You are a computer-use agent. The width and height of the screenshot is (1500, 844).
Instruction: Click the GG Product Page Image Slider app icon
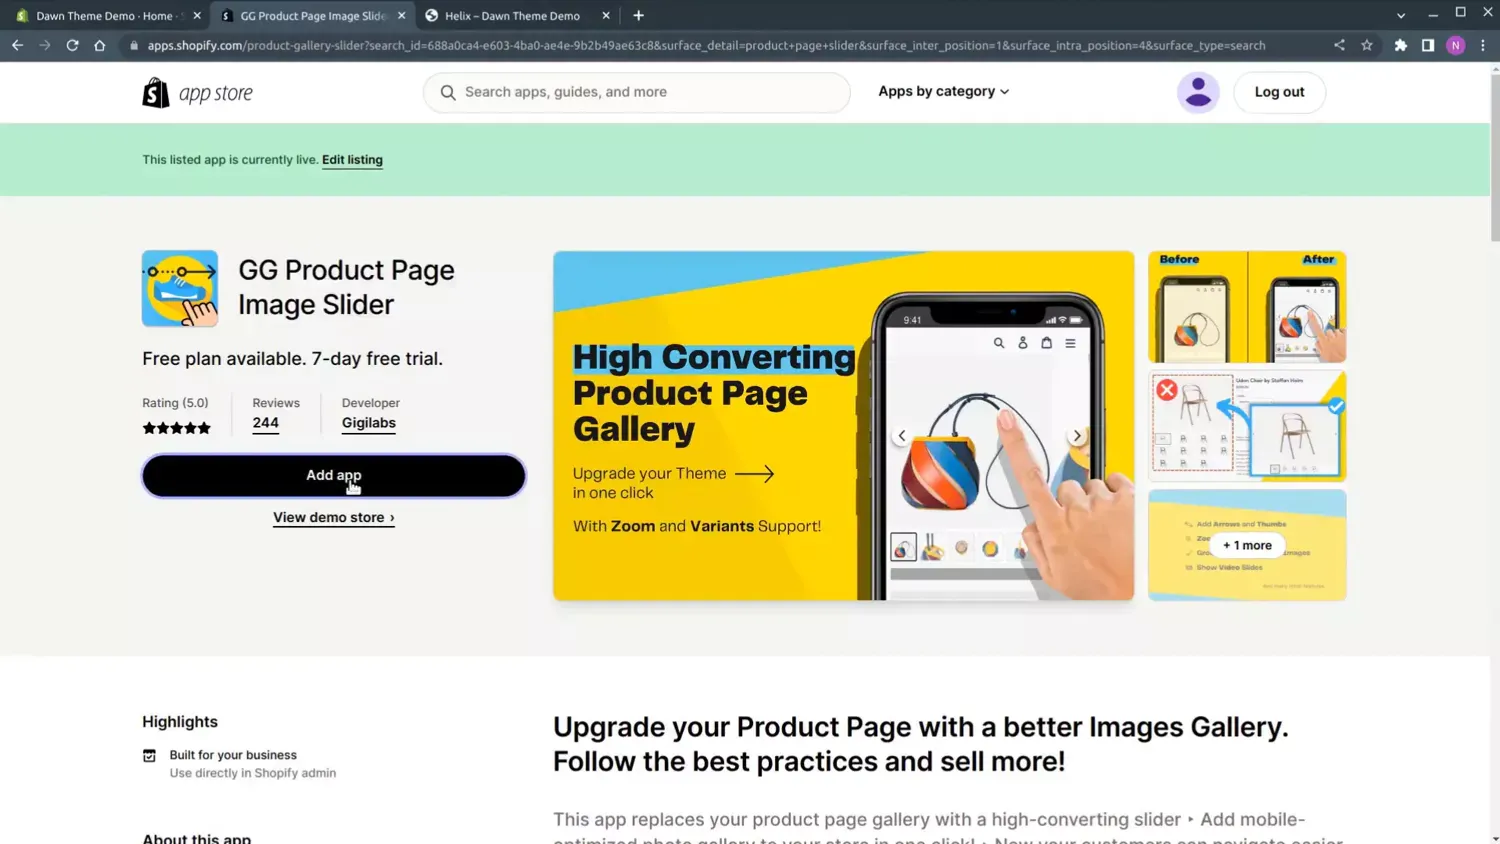coord(180,288)
